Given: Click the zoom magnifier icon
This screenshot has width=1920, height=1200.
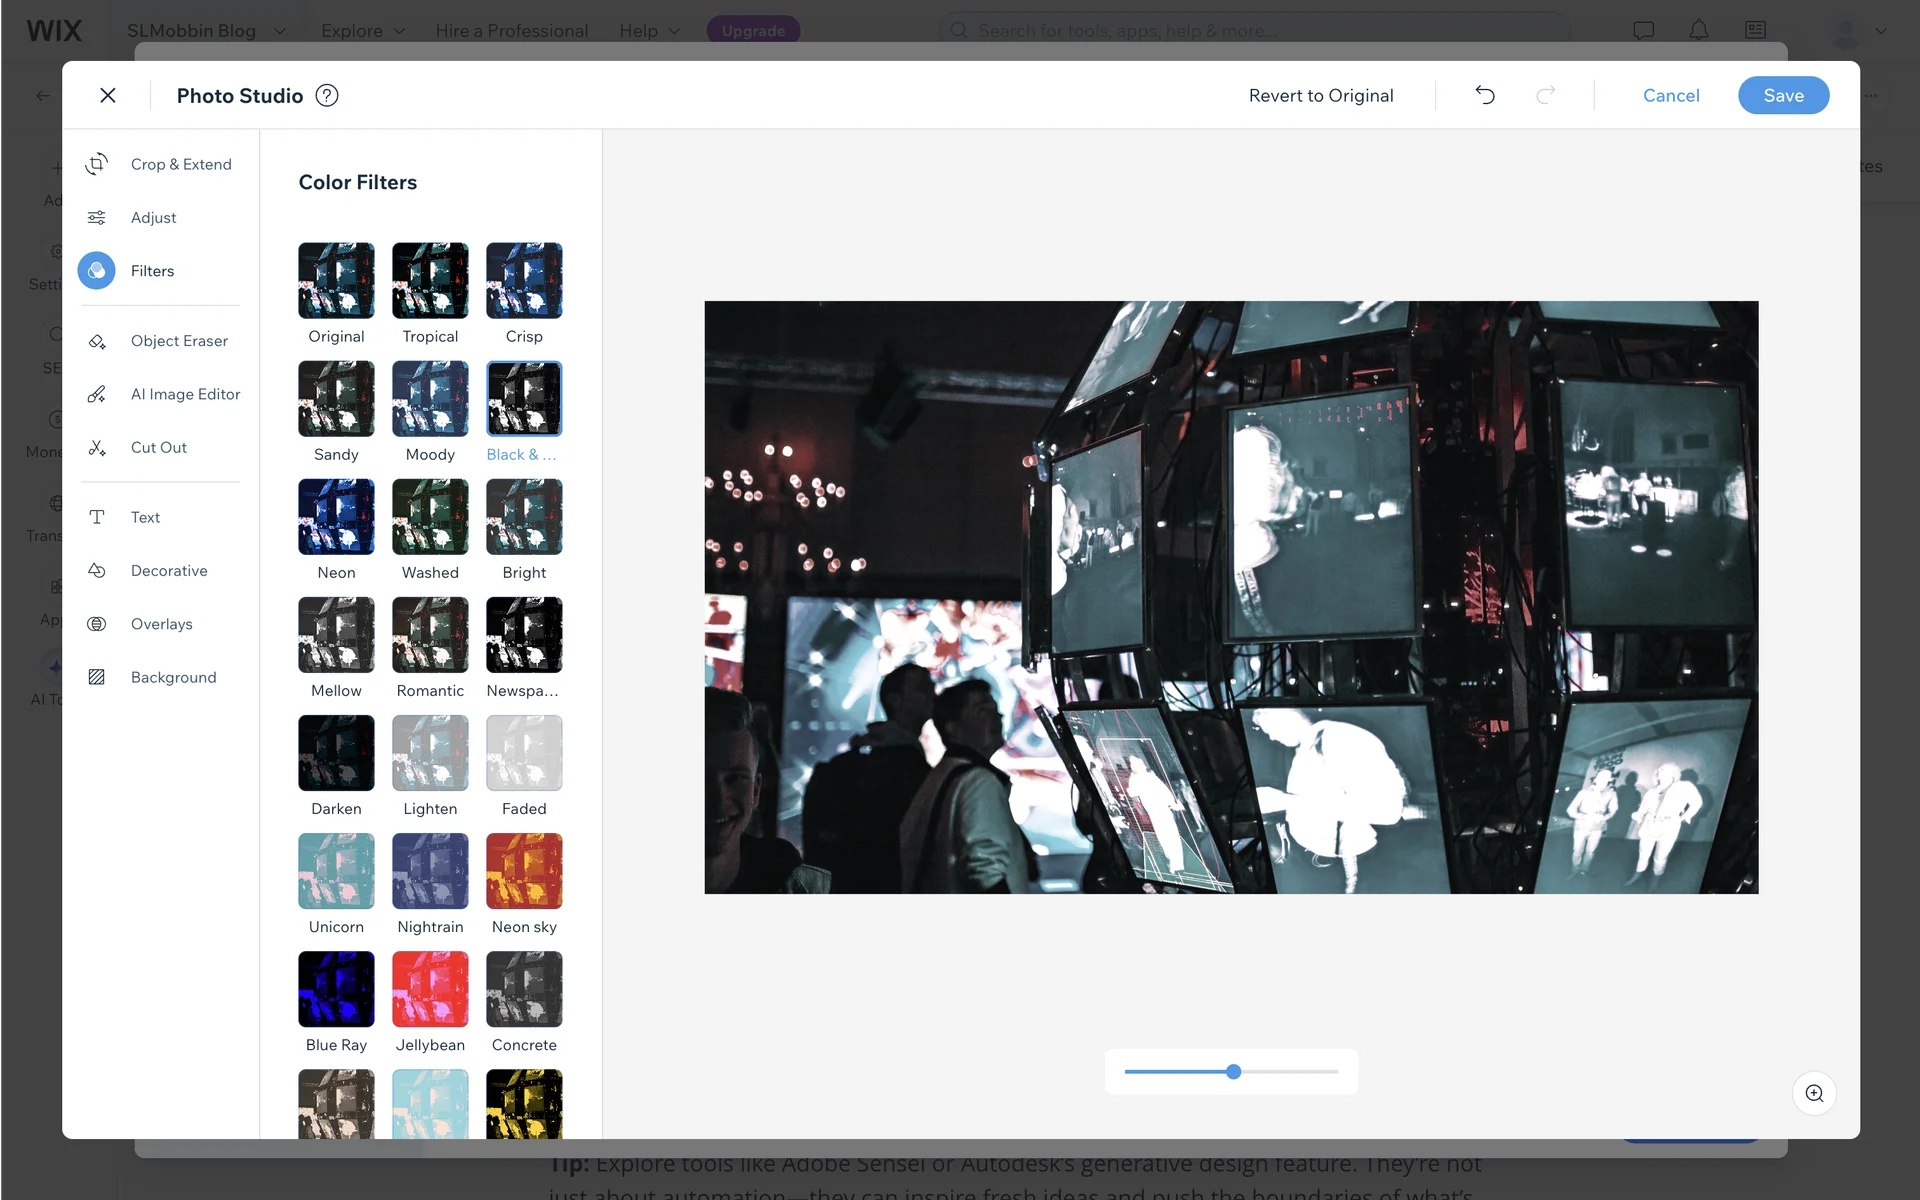Looking at the screenshot, I should tap(1814, 1093).
